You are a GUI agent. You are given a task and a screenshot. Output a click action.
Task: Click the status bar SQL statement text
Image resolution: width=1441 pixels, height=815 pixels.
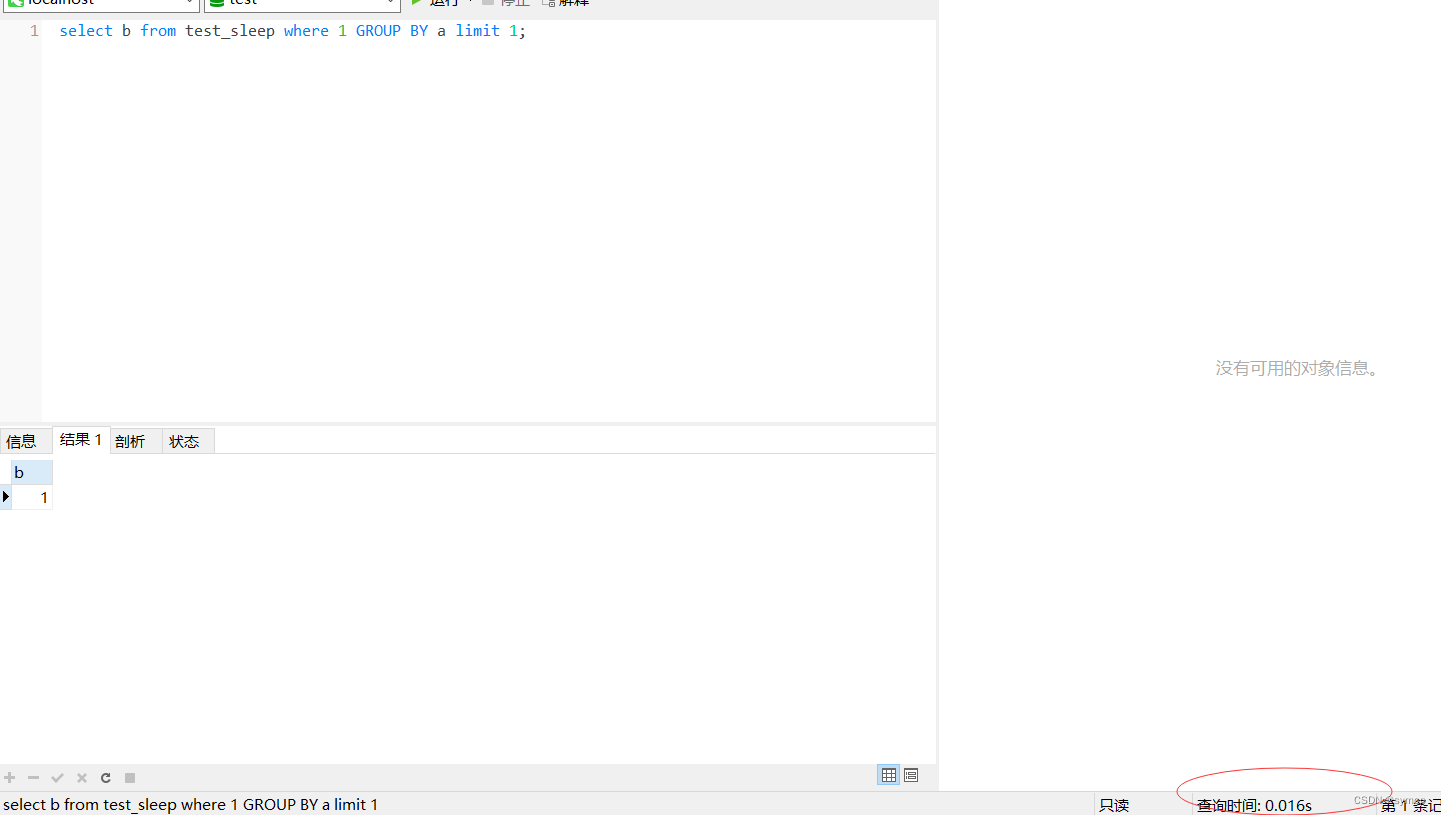tap(190, 805)
